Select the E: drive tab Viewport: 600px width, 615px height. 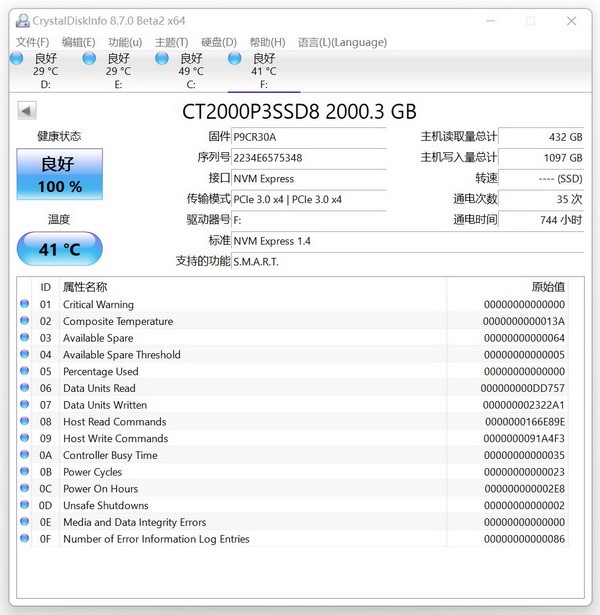click(x=118, y=71)
